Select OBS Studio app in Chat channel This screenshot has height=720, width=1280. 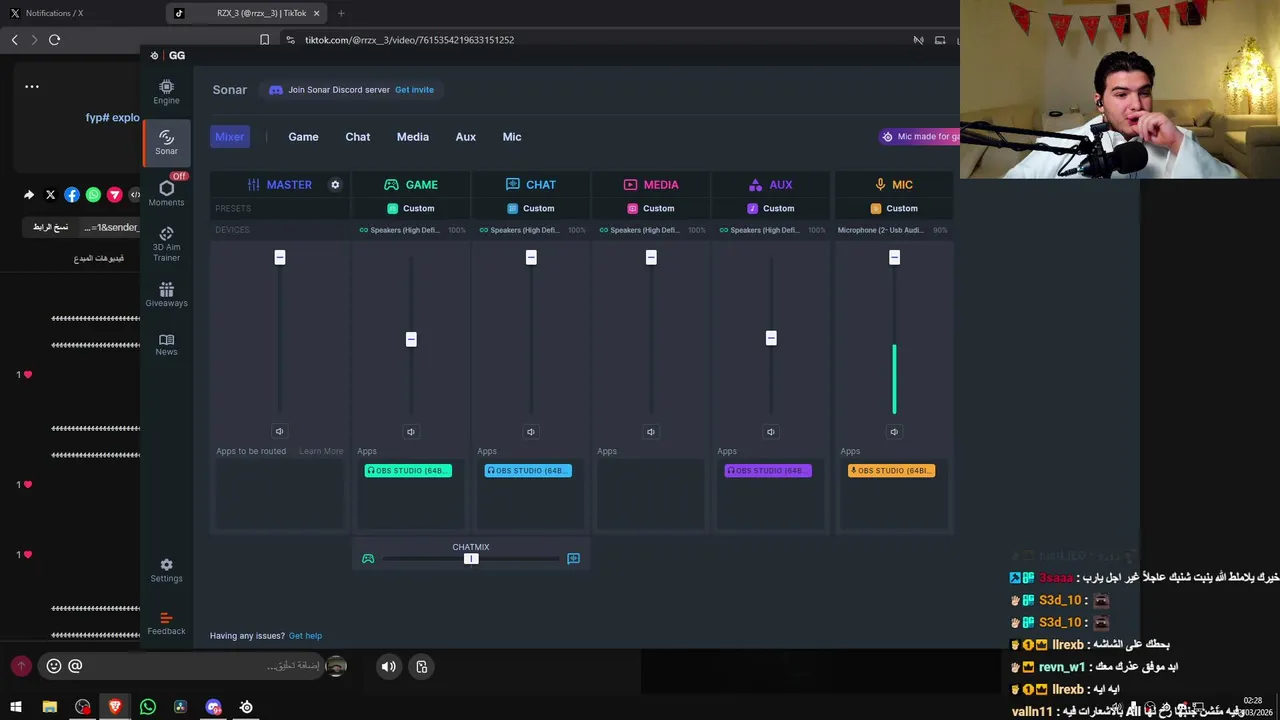tap(528, 471)
